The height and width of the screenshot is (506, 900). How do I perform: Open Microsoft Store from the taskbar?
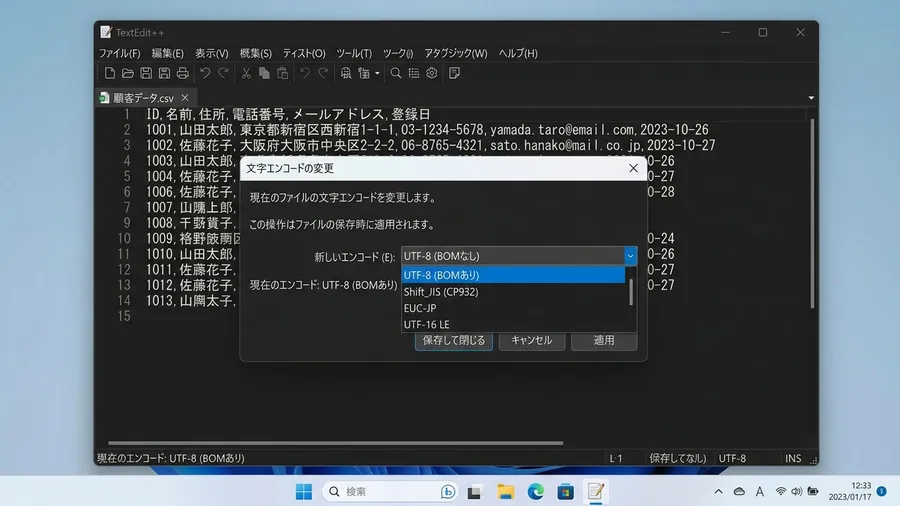tap(565, 492)
